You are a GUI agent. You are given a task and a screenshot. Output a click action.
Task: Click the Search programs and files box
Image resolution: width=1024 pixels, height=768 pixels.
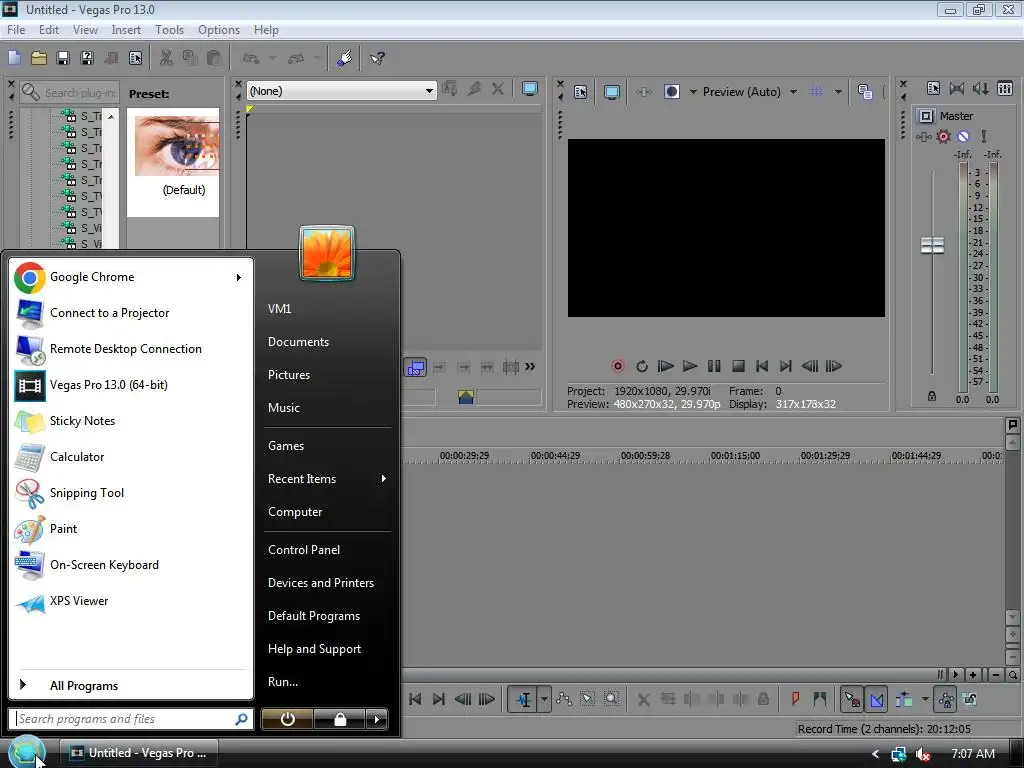(x=131, y=719)
